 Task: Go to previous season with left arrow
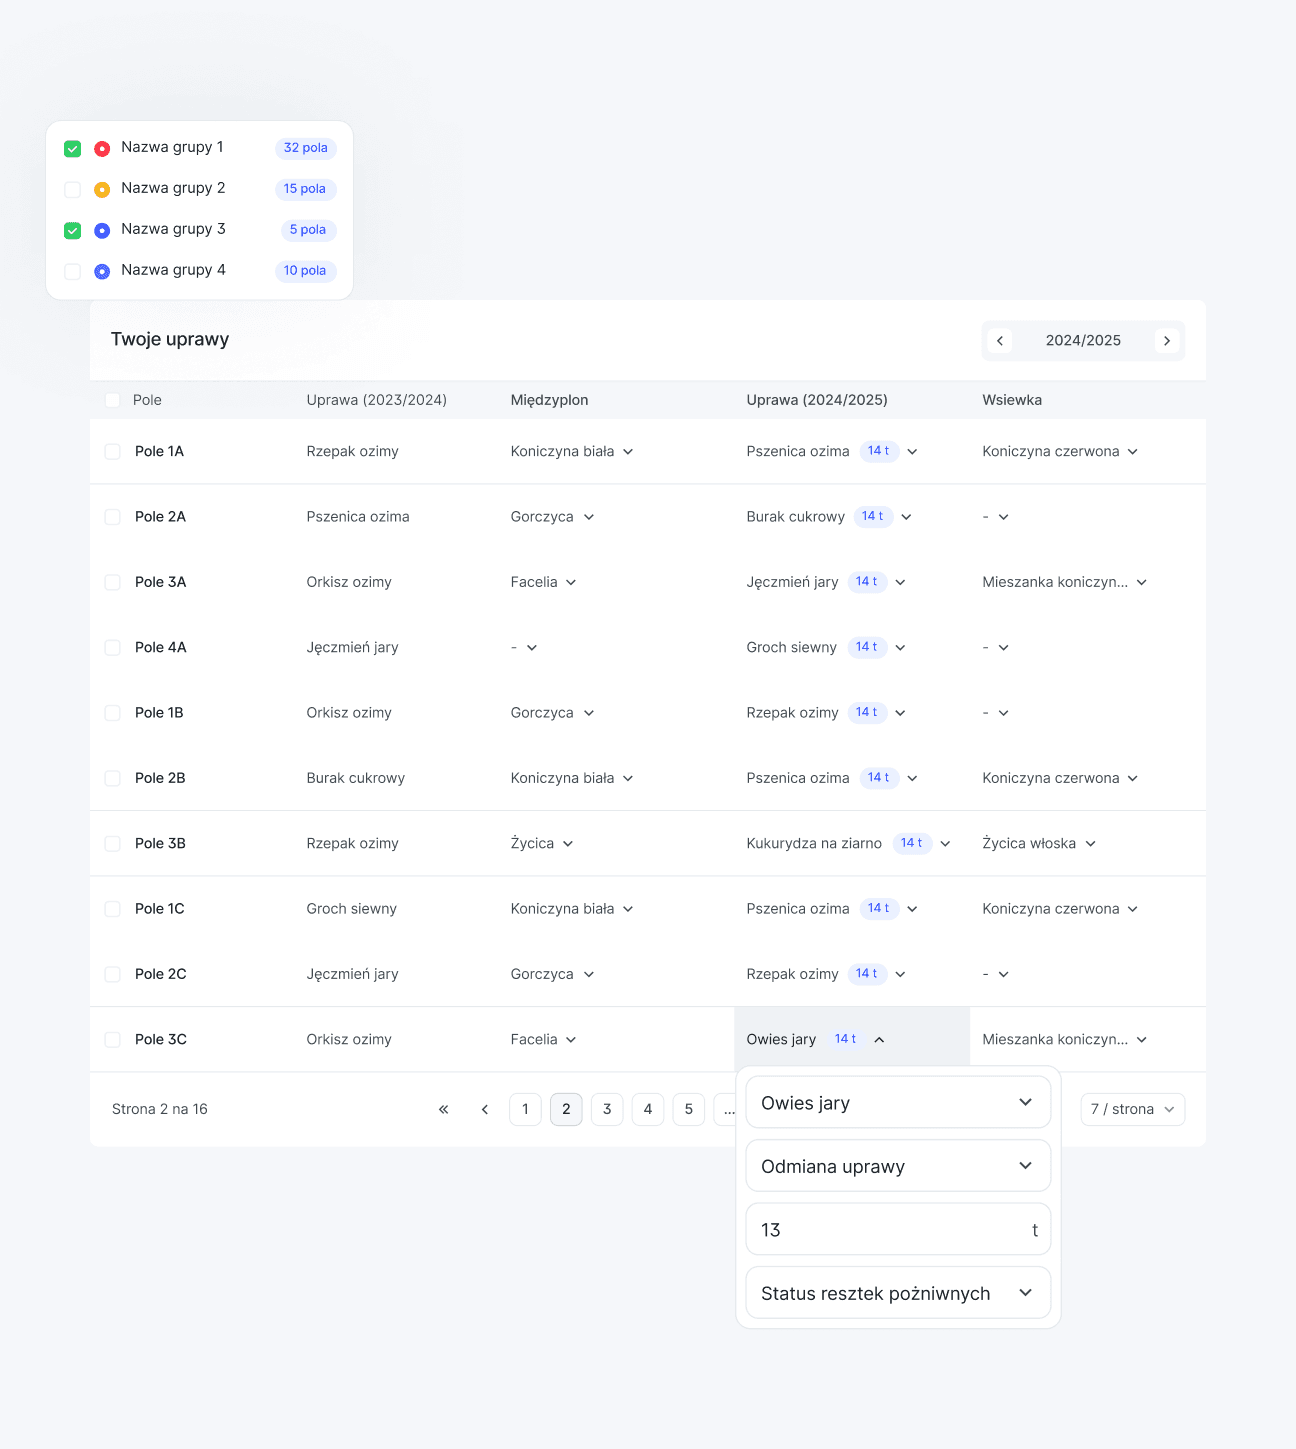(x=1000, y=341)
